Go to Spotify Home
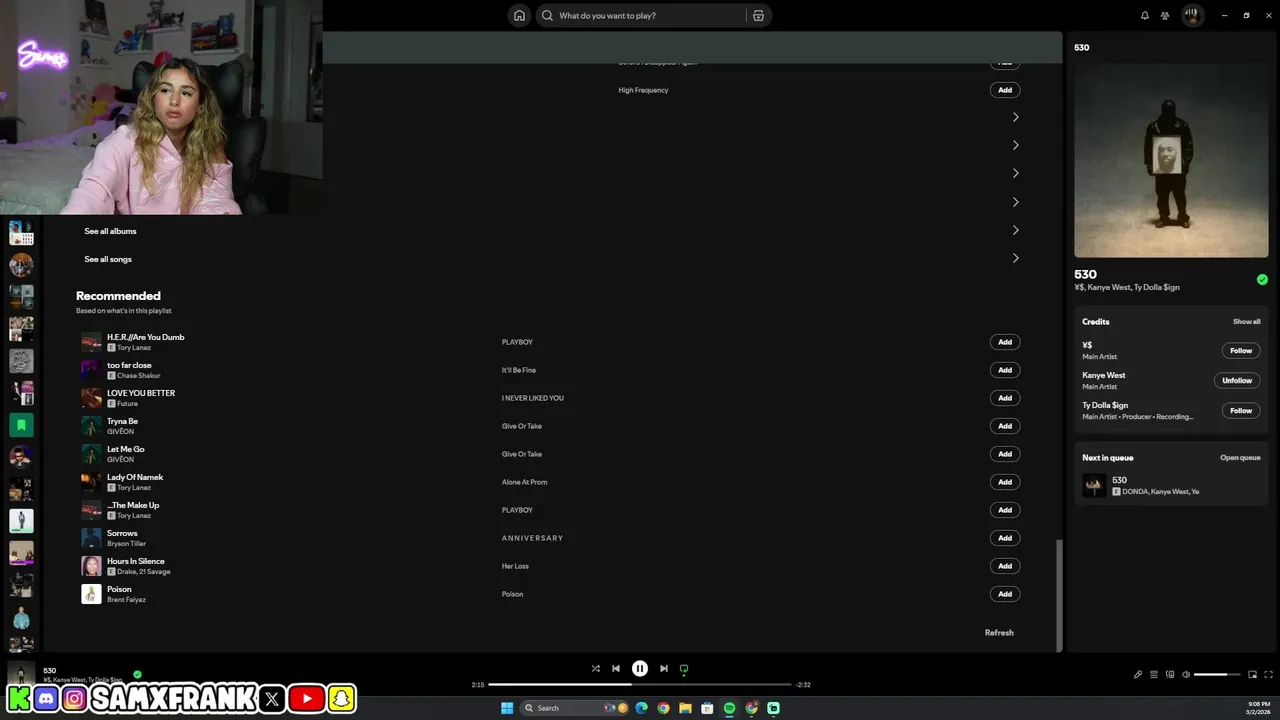The height and width of the screenshot is (720, 1280). click(519, 15)
